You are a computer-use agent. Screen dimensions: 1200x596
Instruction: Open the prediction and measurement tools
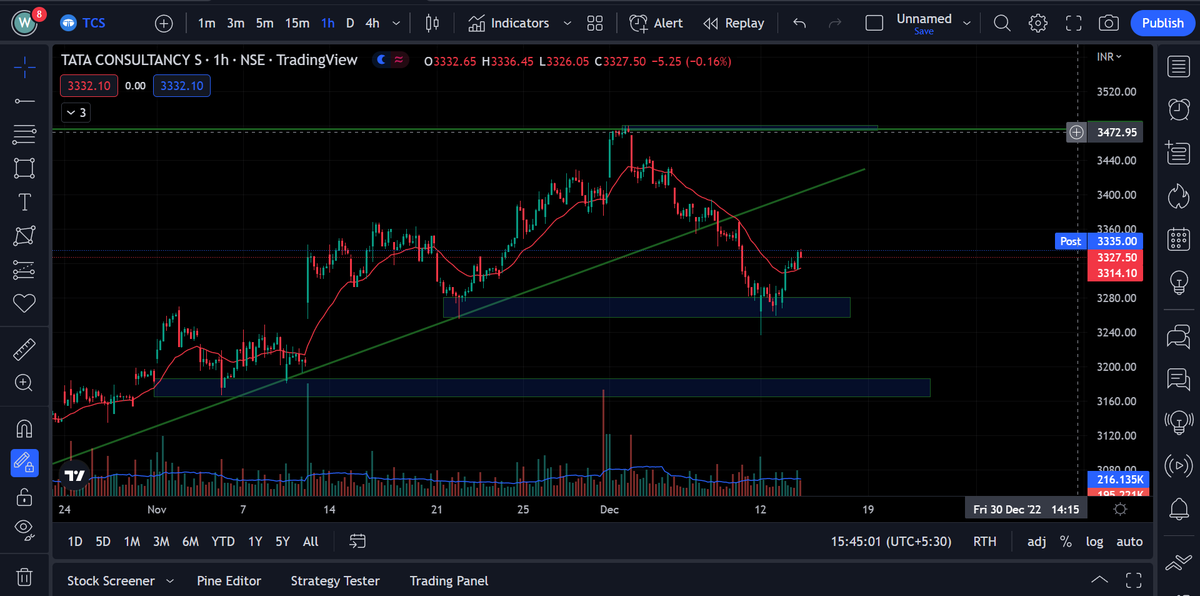[25, 270]
